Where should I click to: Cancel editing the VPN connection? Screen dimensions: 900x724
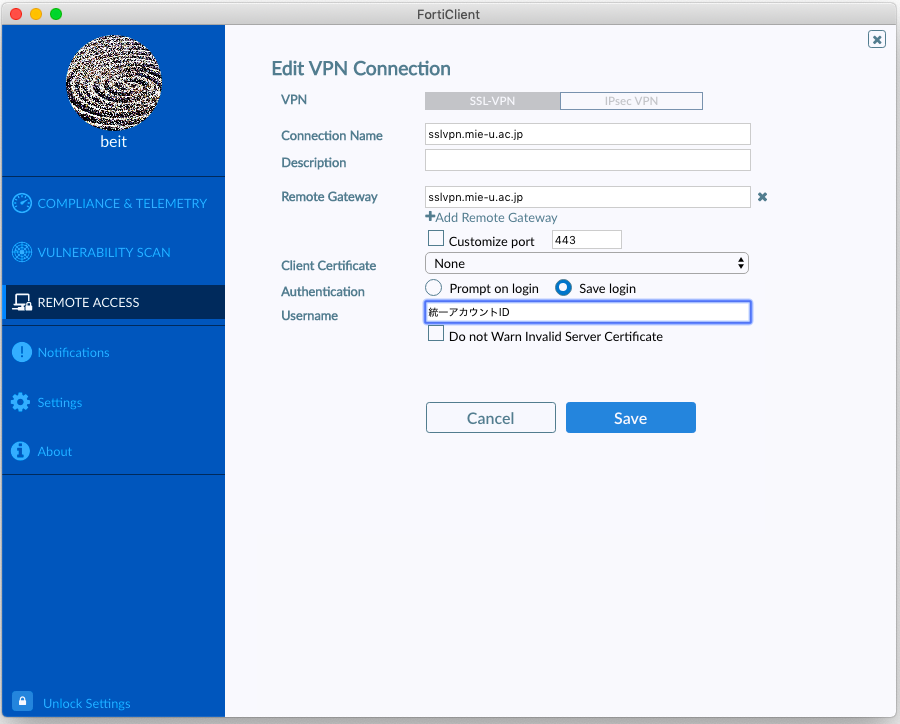pyautogui.click(x=490, y=417)
